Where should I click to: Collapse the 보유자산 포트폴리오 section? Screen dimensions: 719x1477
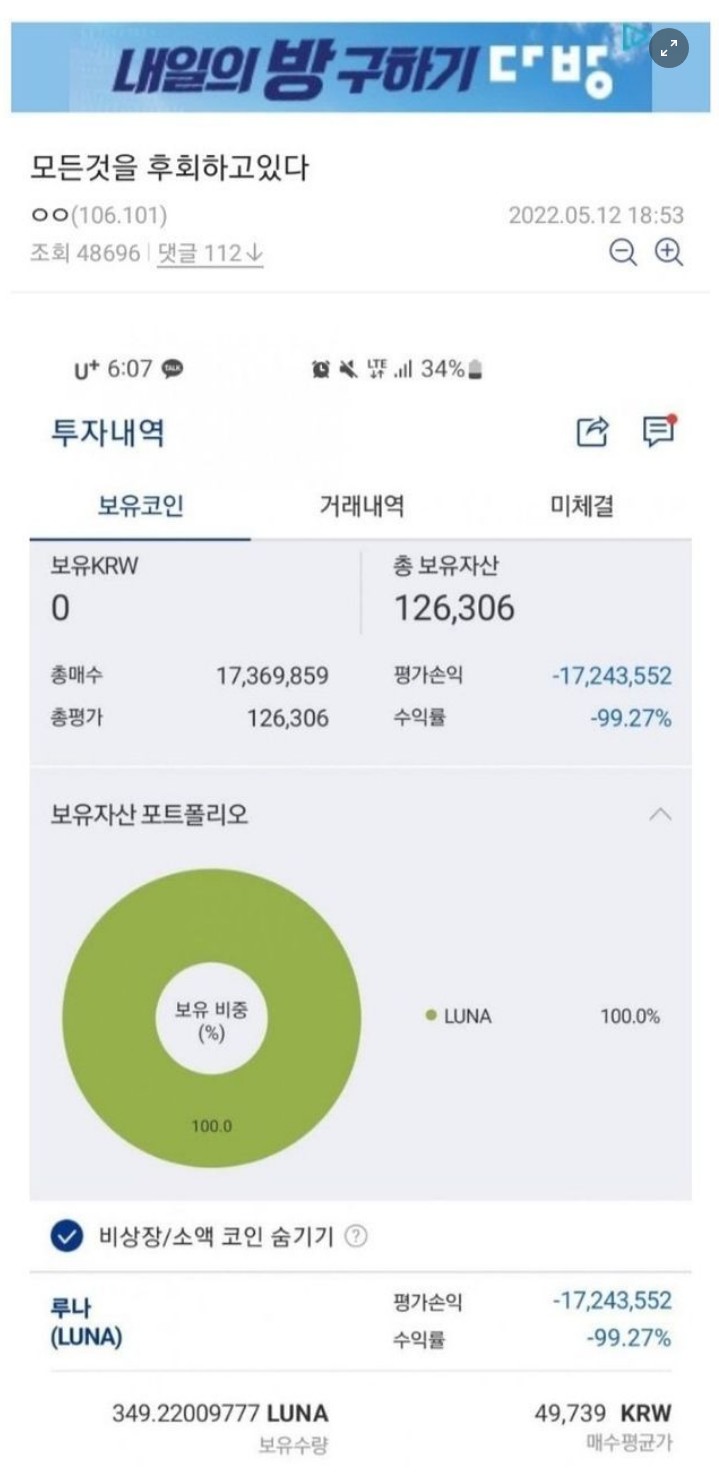660,814
